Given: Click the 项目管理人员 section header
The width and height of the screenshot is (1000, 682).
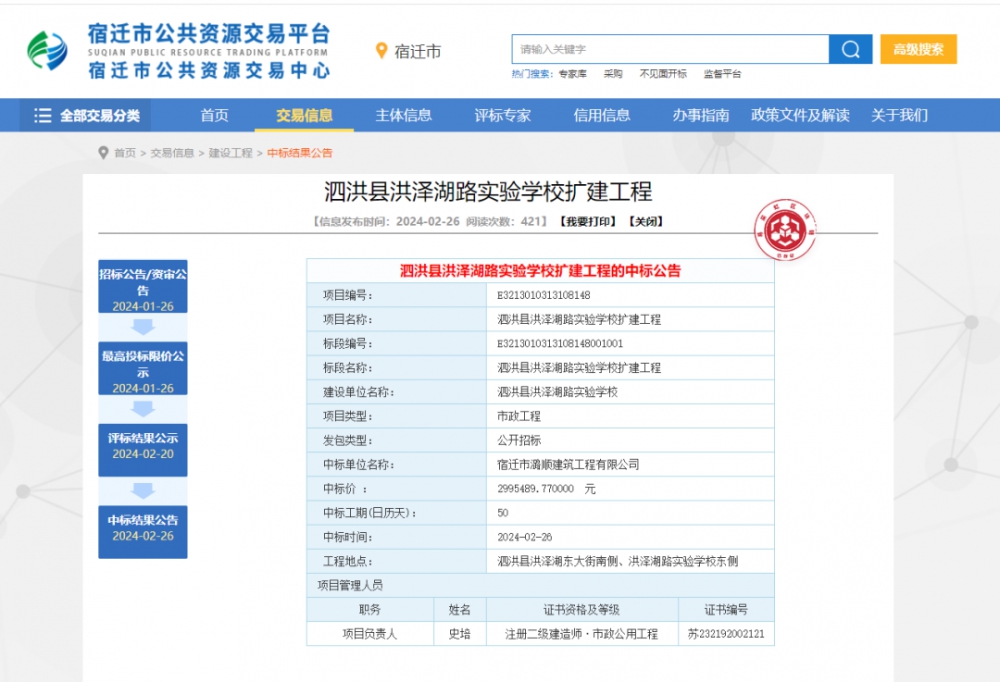Looking at the screenshot, I should (349, 586).
